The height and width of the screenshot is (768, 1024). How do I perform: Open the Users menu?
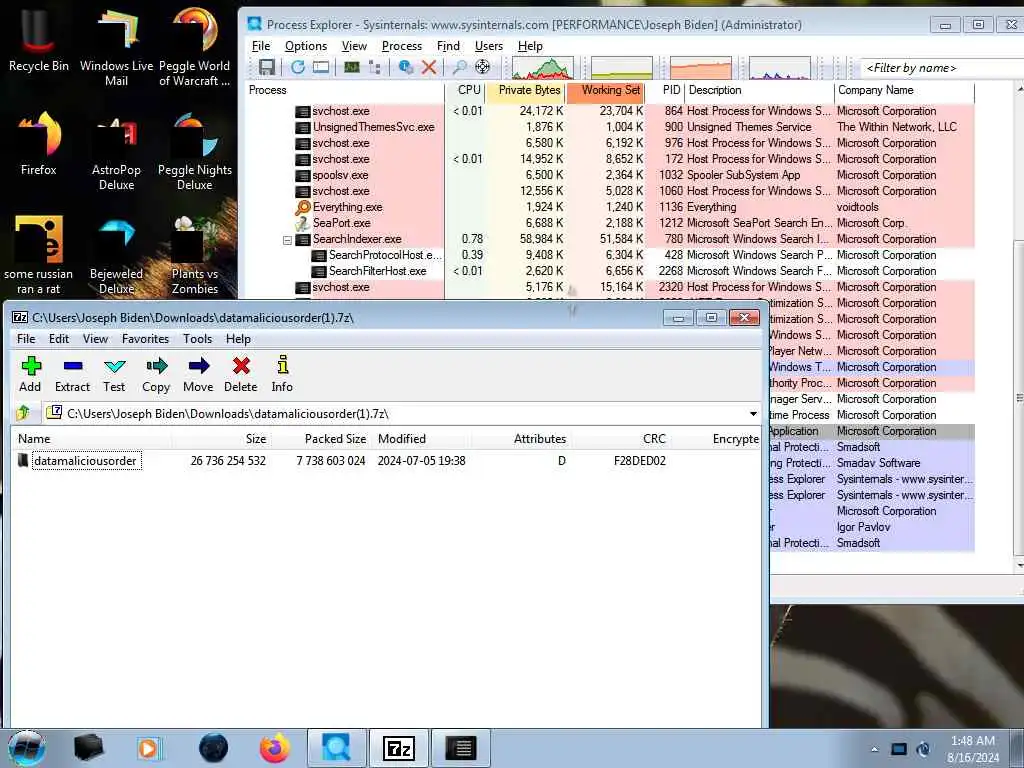click(488, 46)
